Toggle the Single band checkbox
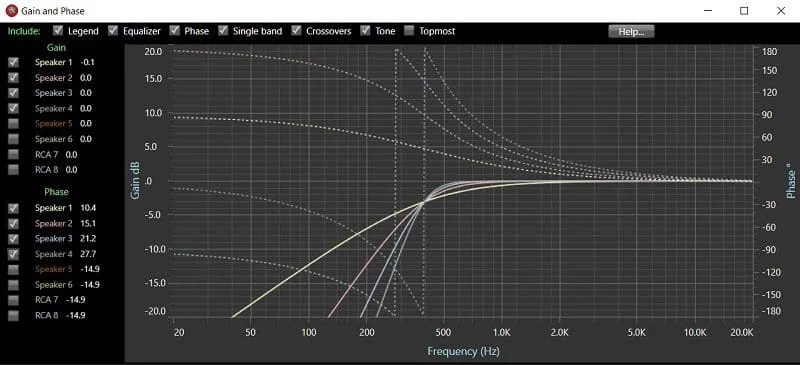 pos(223,31)
